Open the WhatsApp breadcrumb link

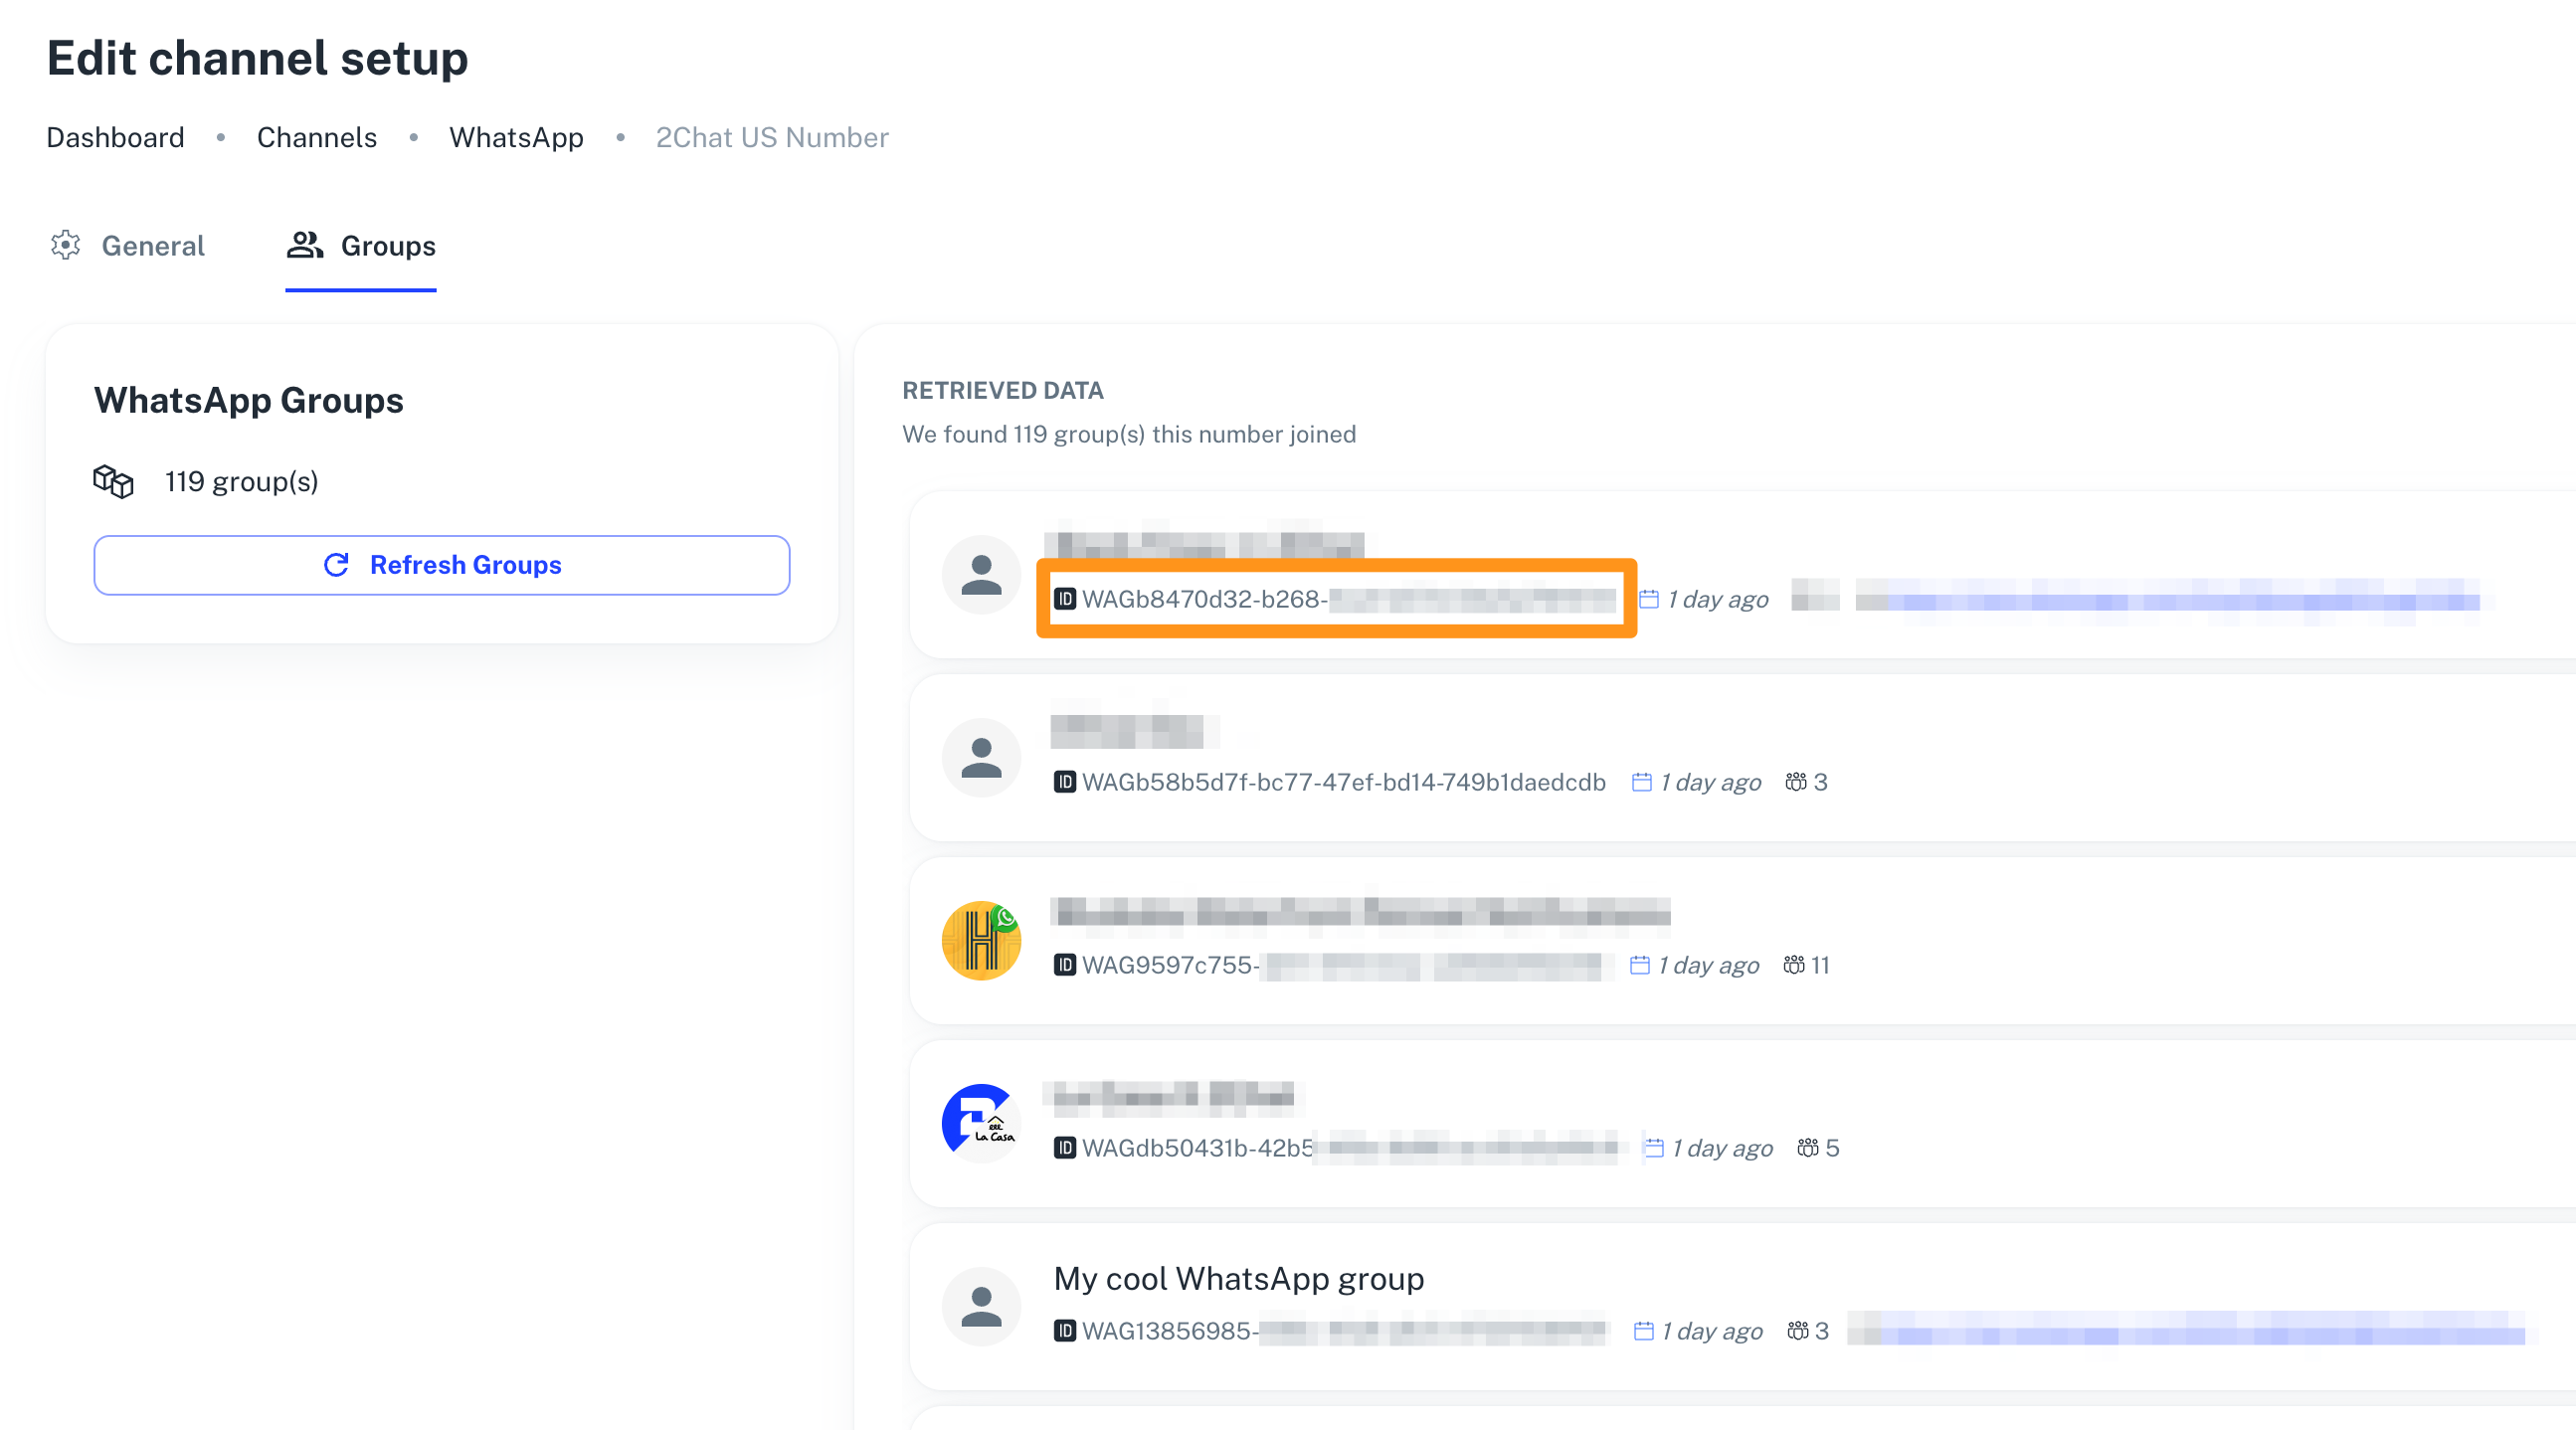coord(516,138)
